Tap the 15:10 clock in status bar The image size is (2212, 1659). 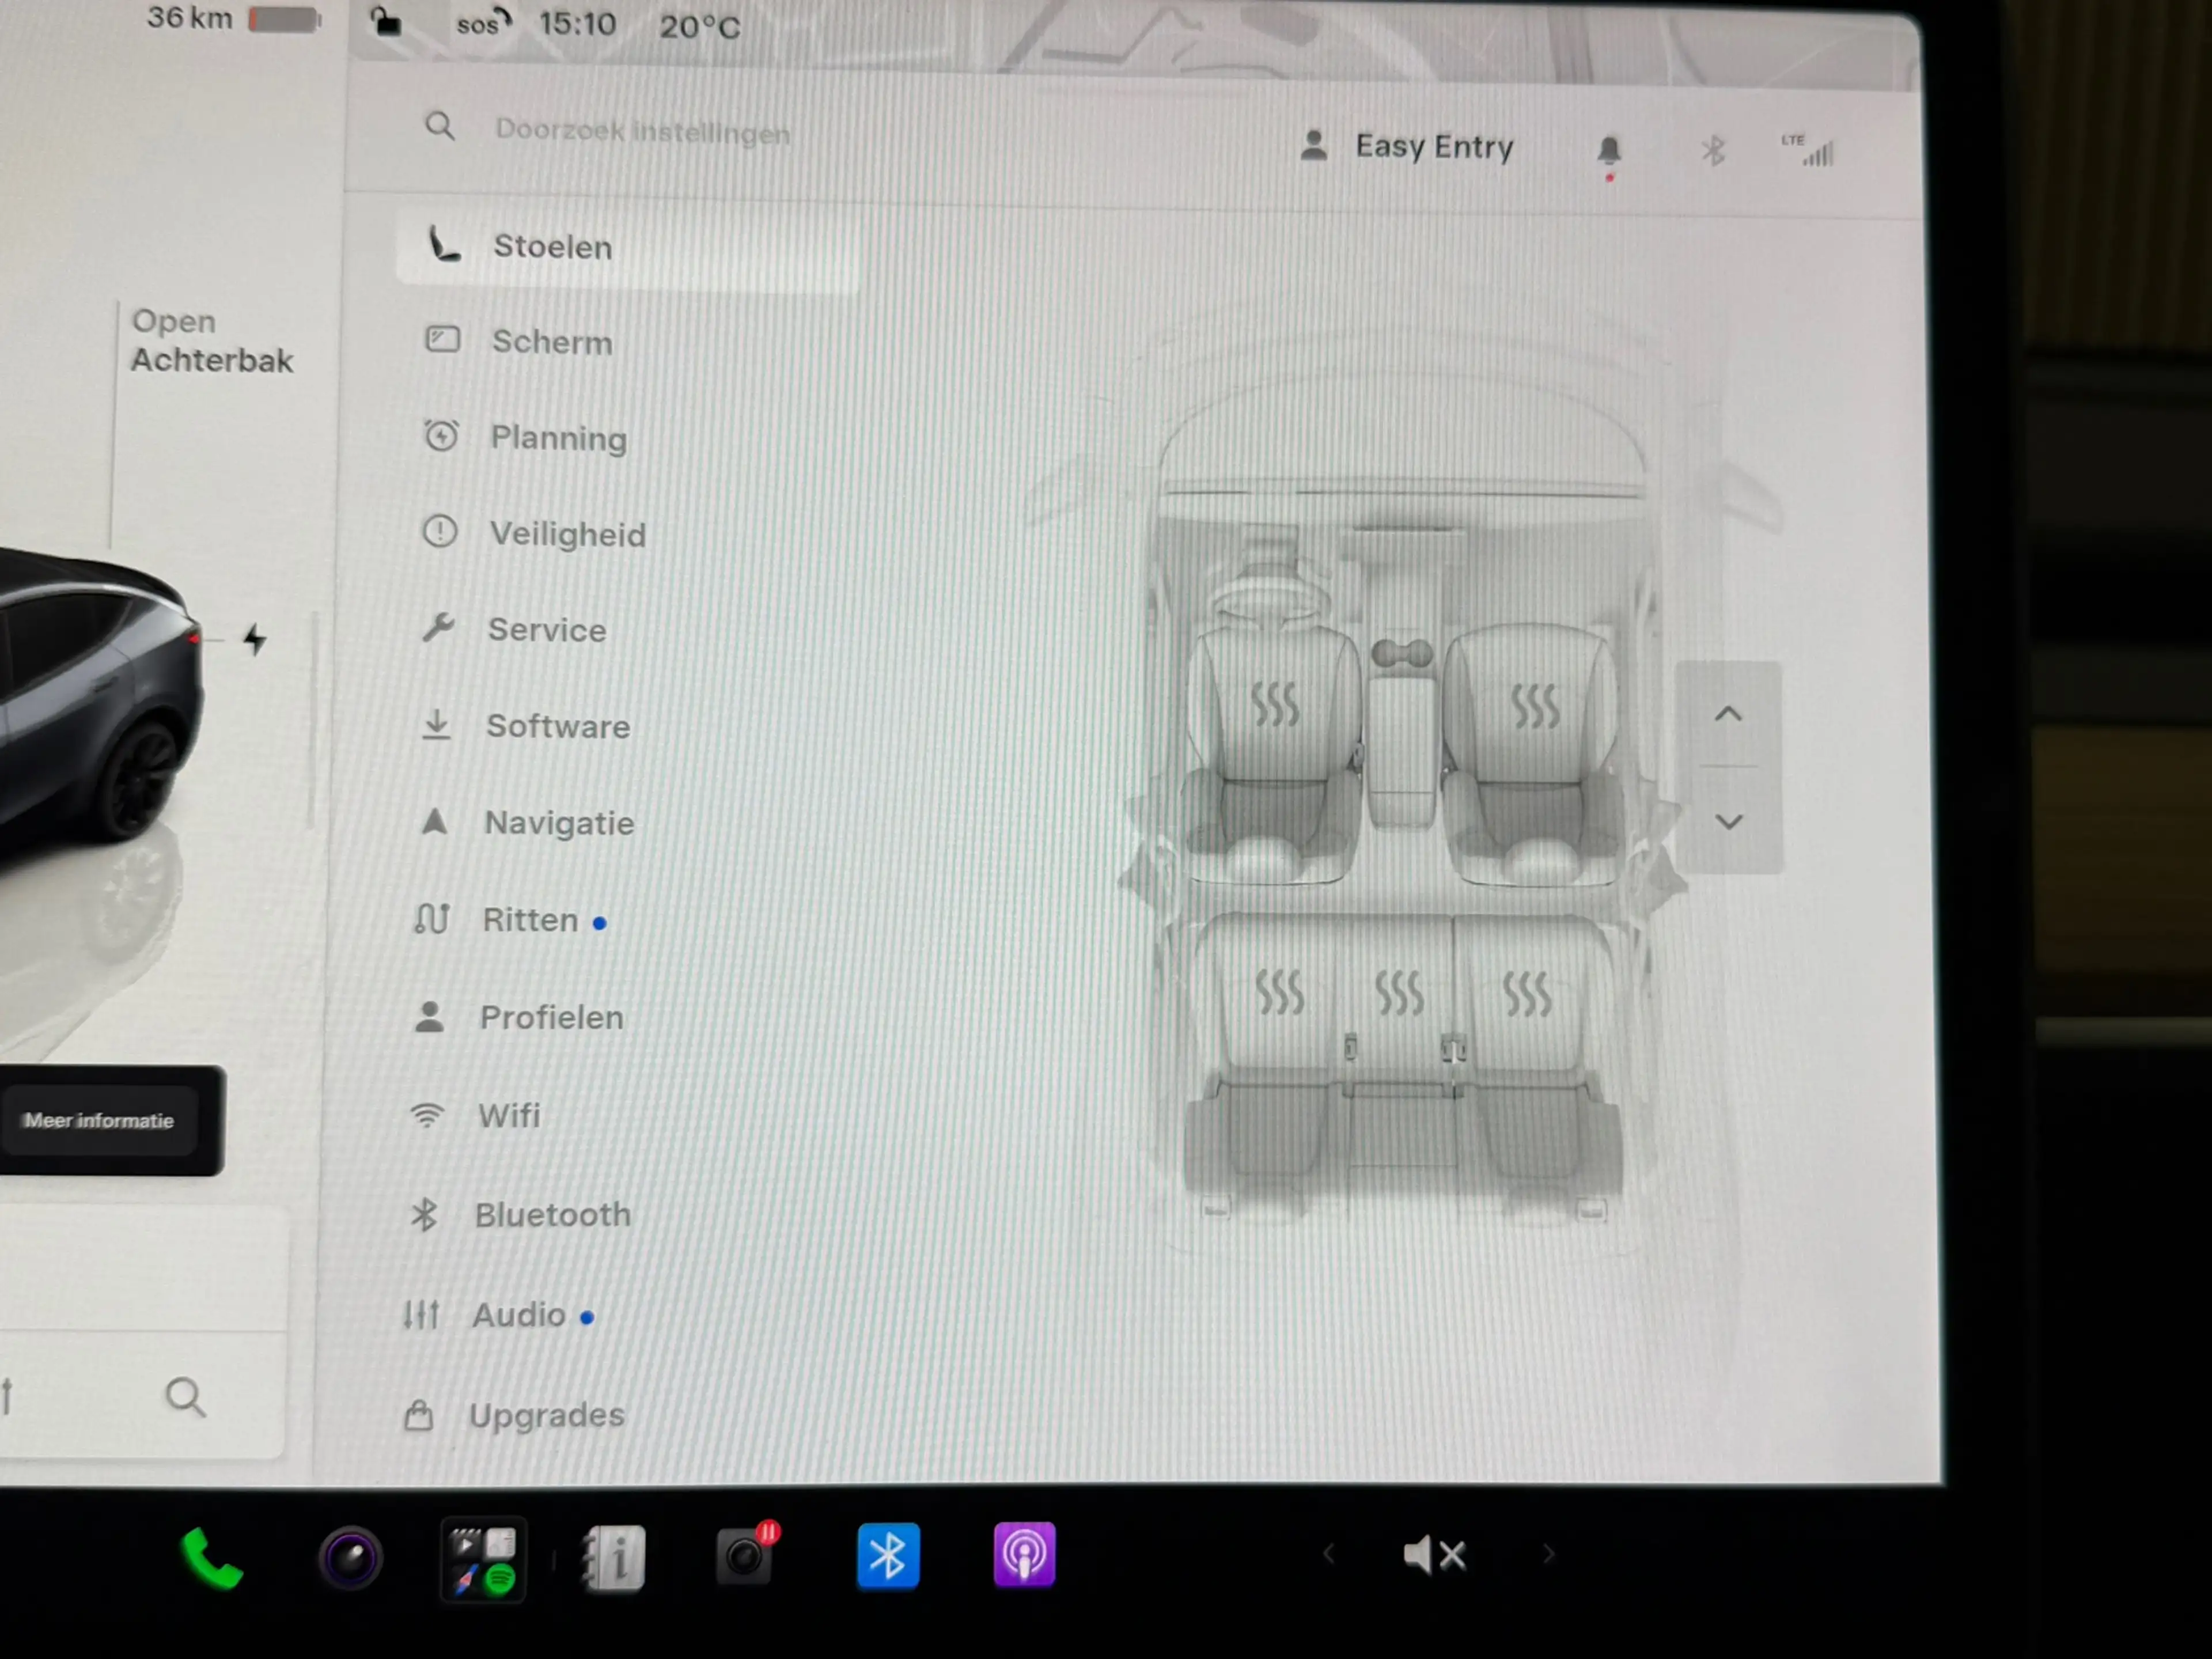[577, 23]
